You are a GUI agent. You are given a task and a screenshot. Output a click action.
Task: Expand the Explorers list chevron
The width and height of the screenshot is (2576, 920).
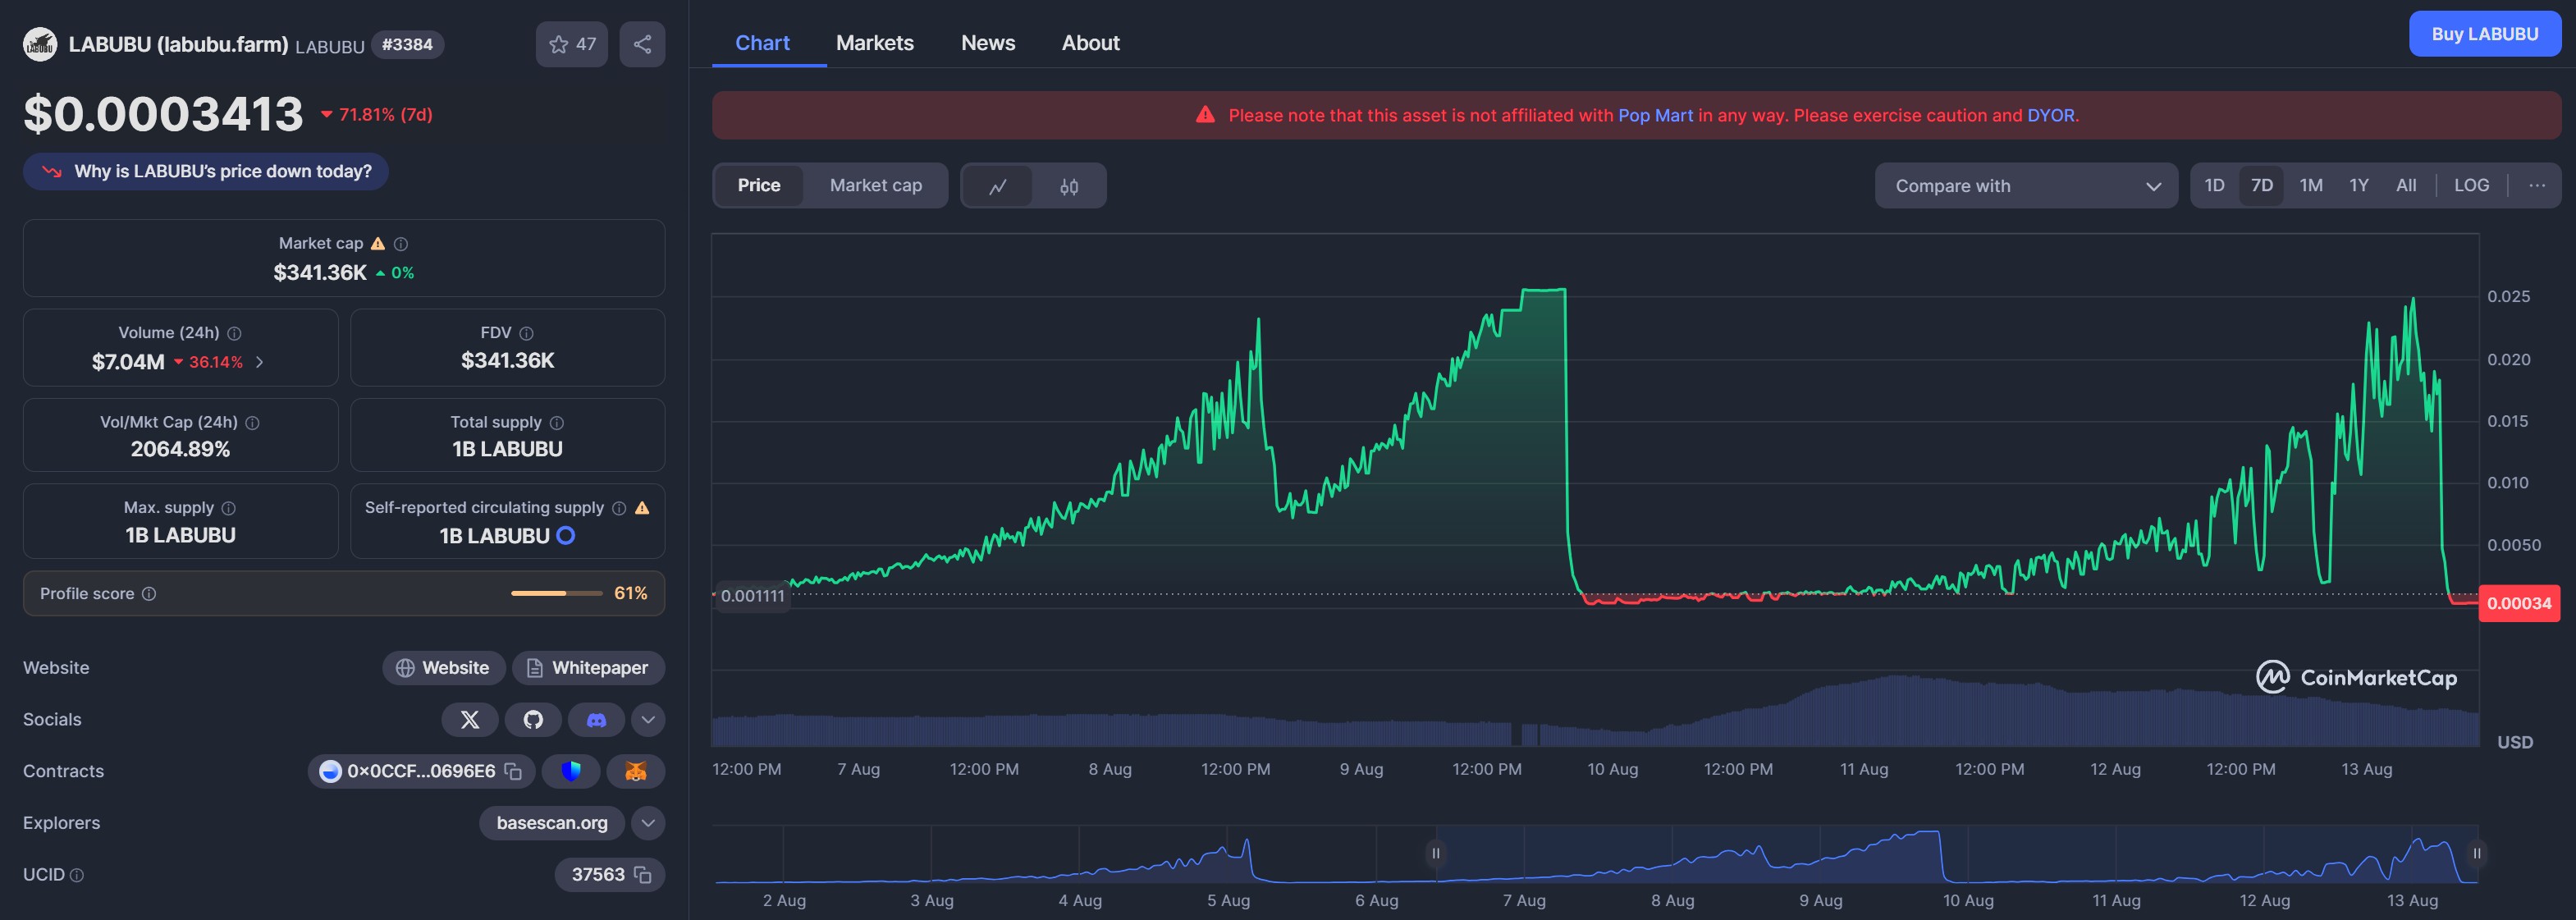tap(648, 823)
